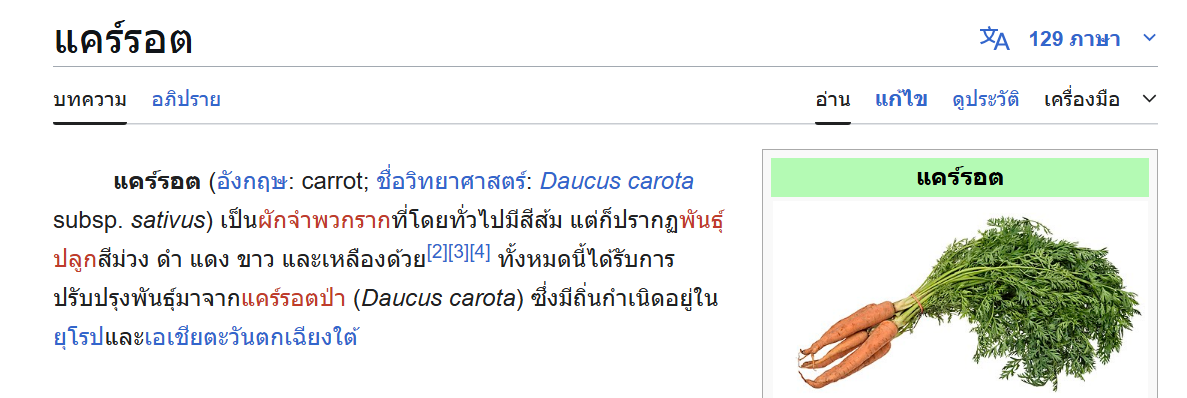Expand the เครื่องมือ tools menu
1187x398 pixels.
point(1081,99)
